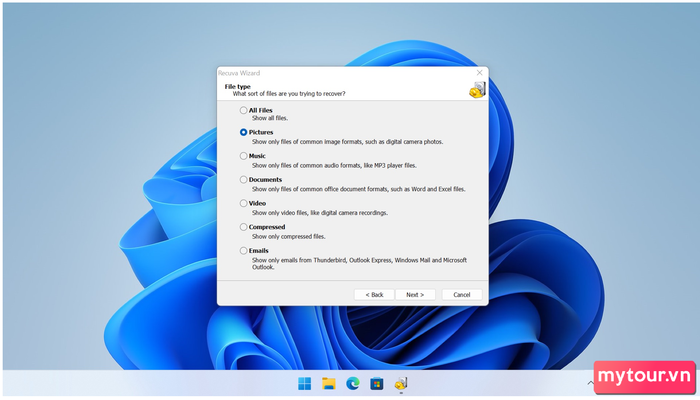Click "What sort of files" question text

289,94
